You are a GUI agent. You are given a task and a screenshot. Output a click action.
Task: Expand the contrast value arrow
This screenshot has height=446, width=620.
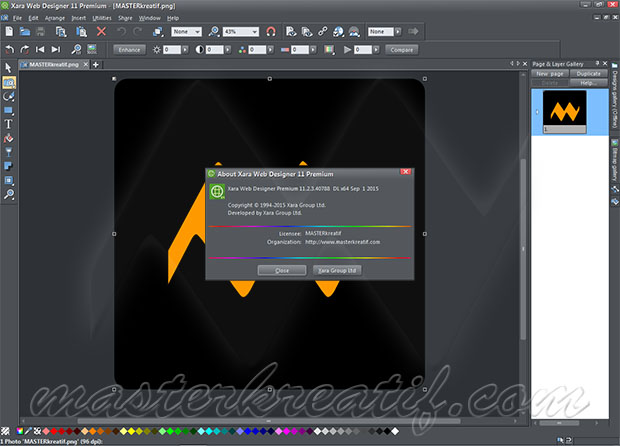point(228,50)
